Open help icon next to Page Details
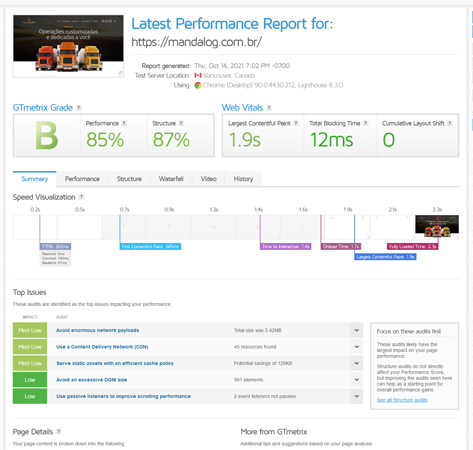The height and width of the screenshot is (450, 473). pos(59,431)
